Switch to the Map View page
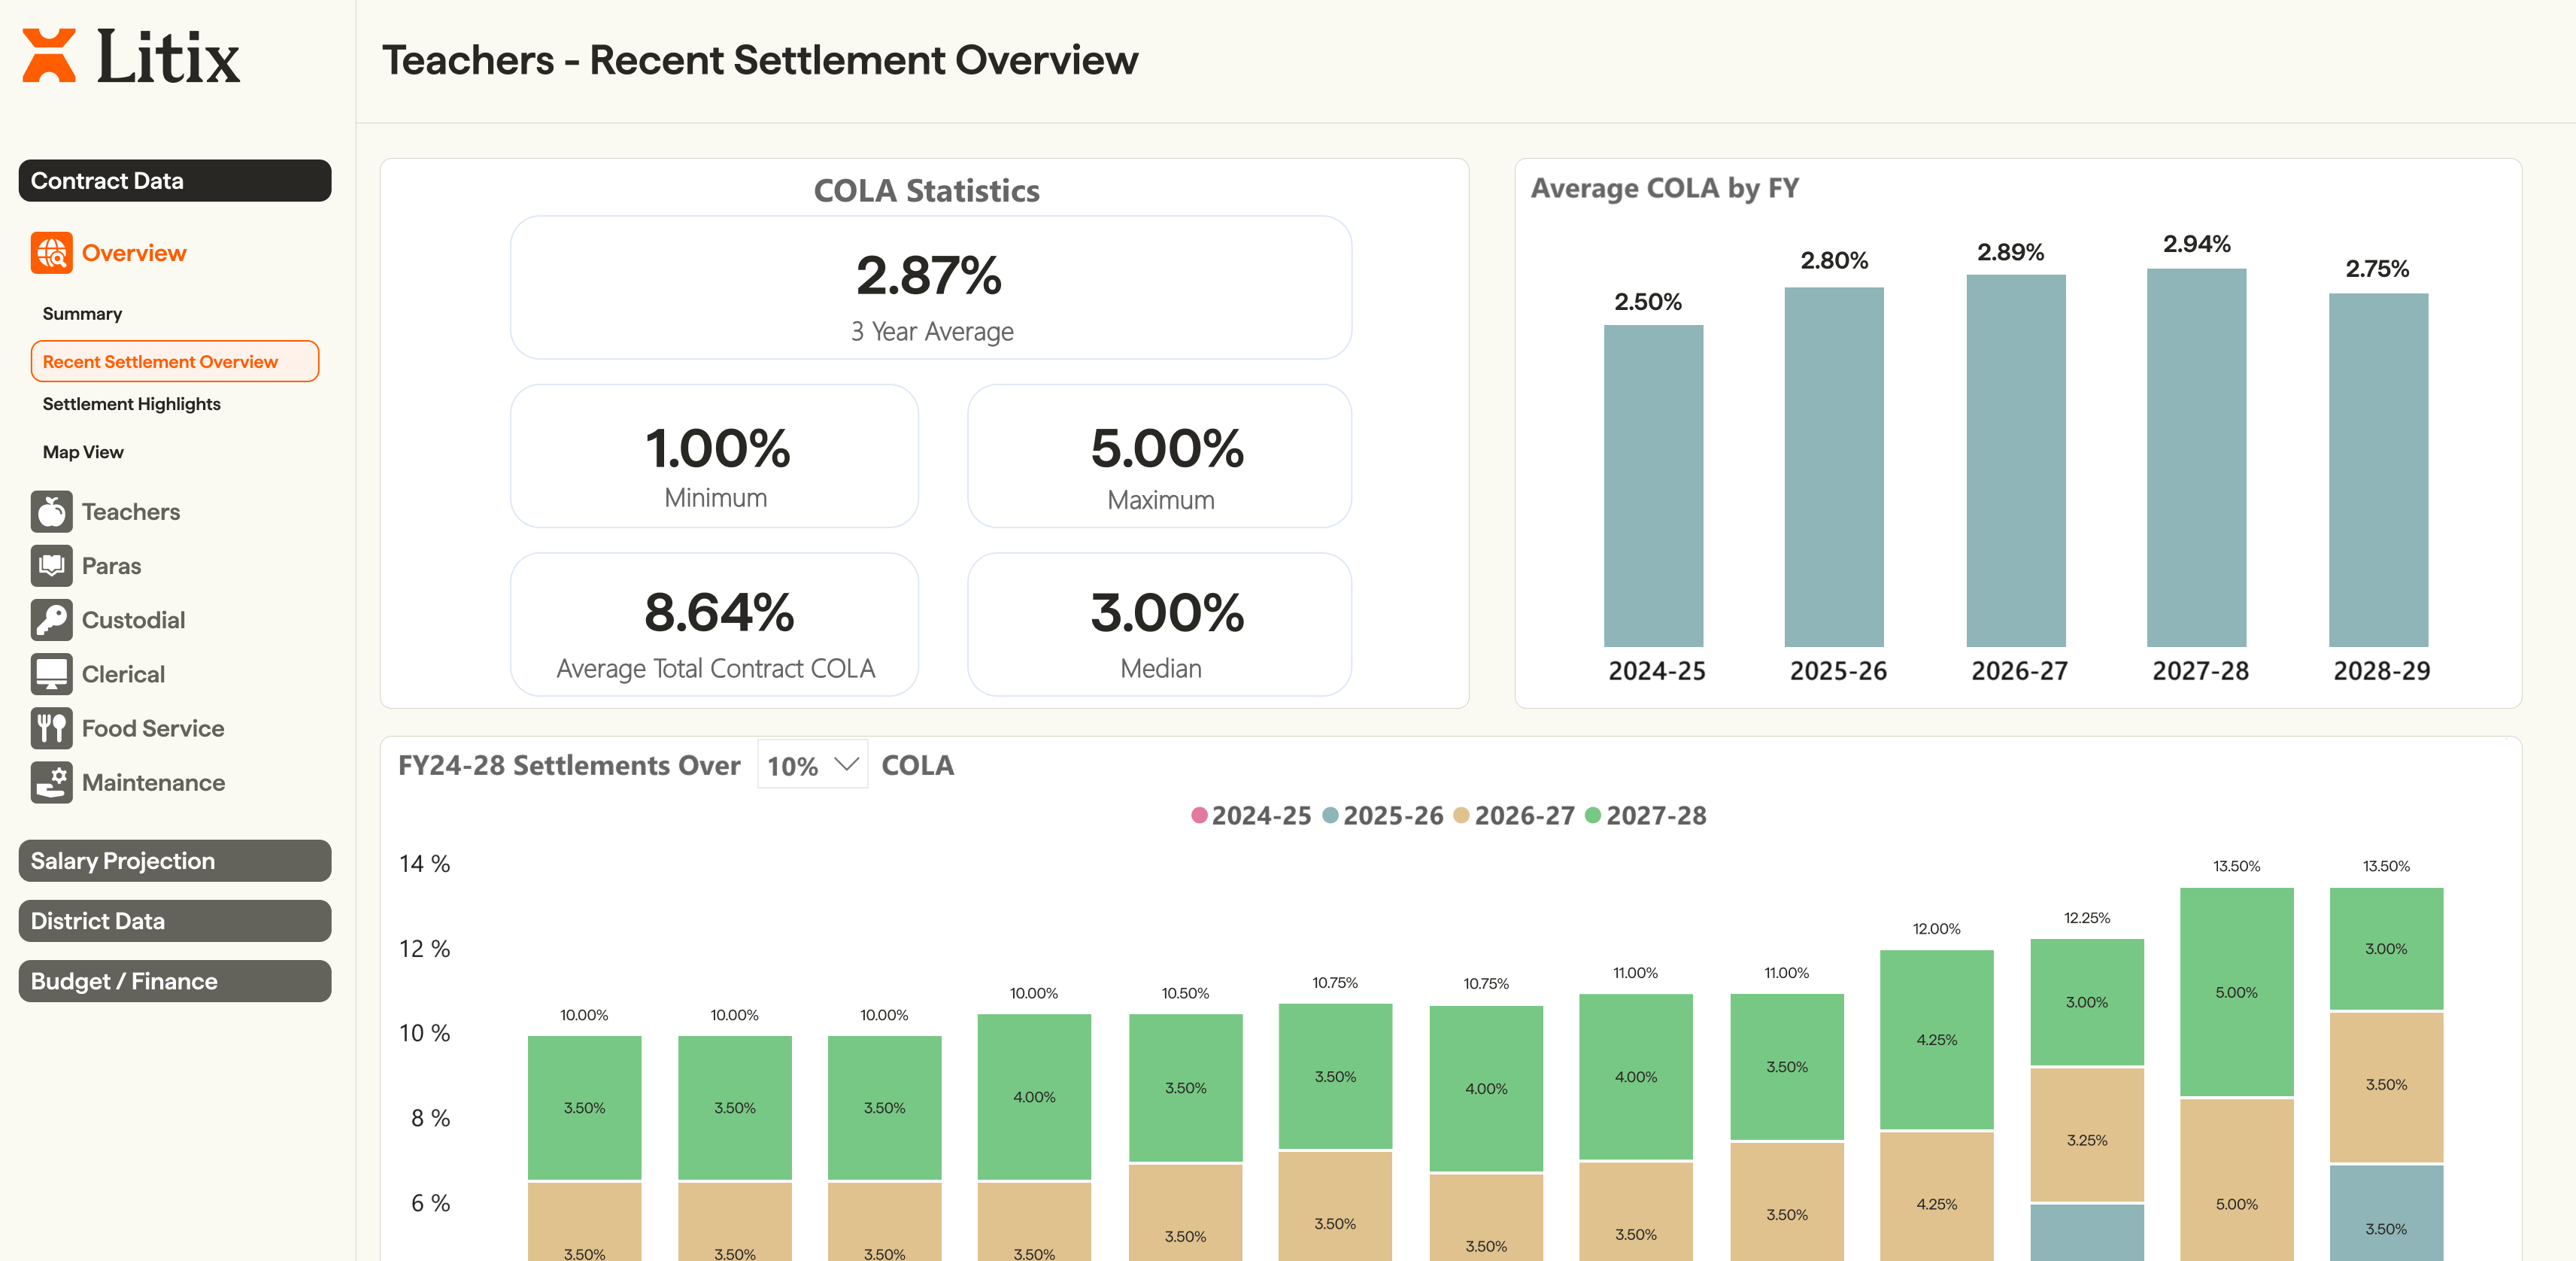 coord(83,452)
